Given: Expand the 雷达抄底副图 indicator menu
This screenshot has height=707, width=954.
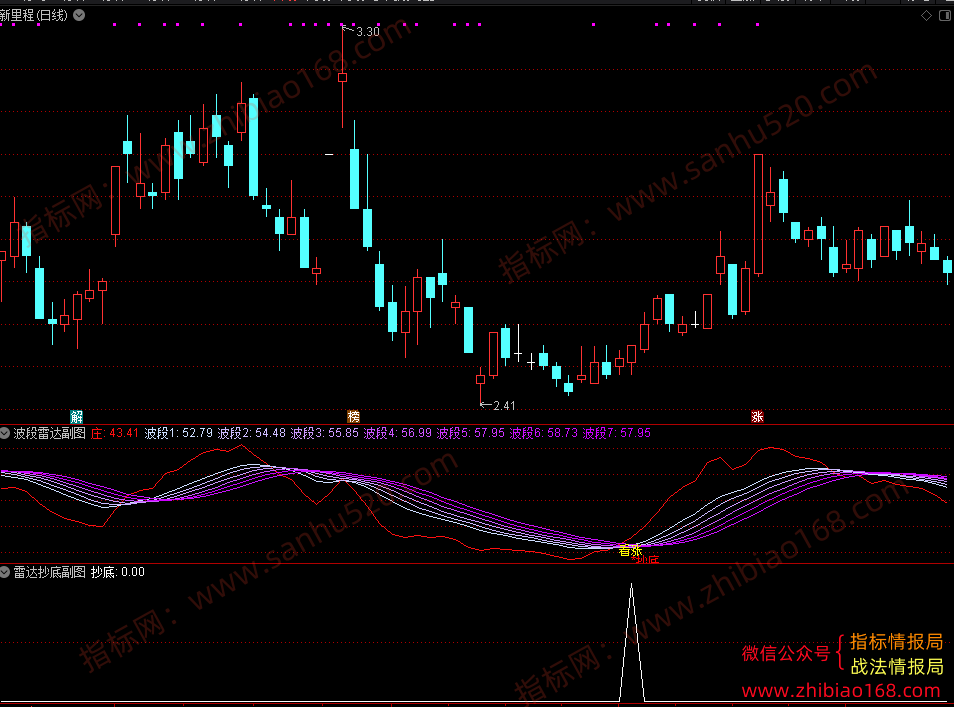Looking at the screenshot, I should pos(5,572).
